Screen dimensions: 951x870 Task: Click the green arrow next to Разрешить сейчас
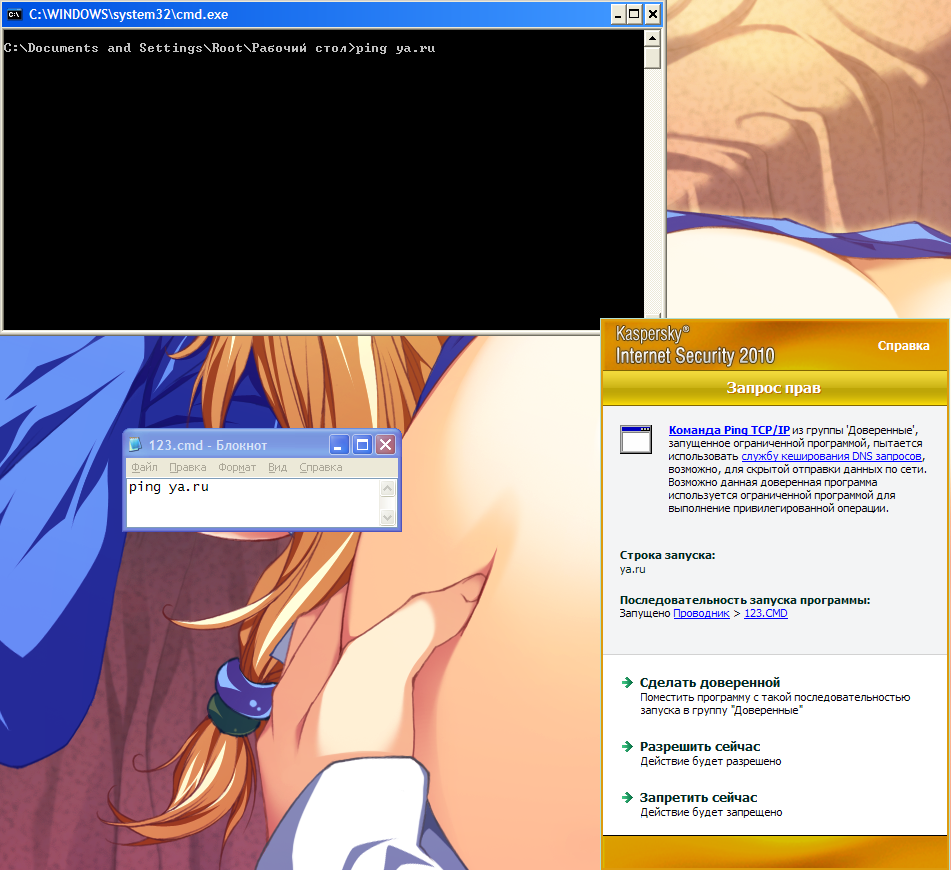pos(628,746)
